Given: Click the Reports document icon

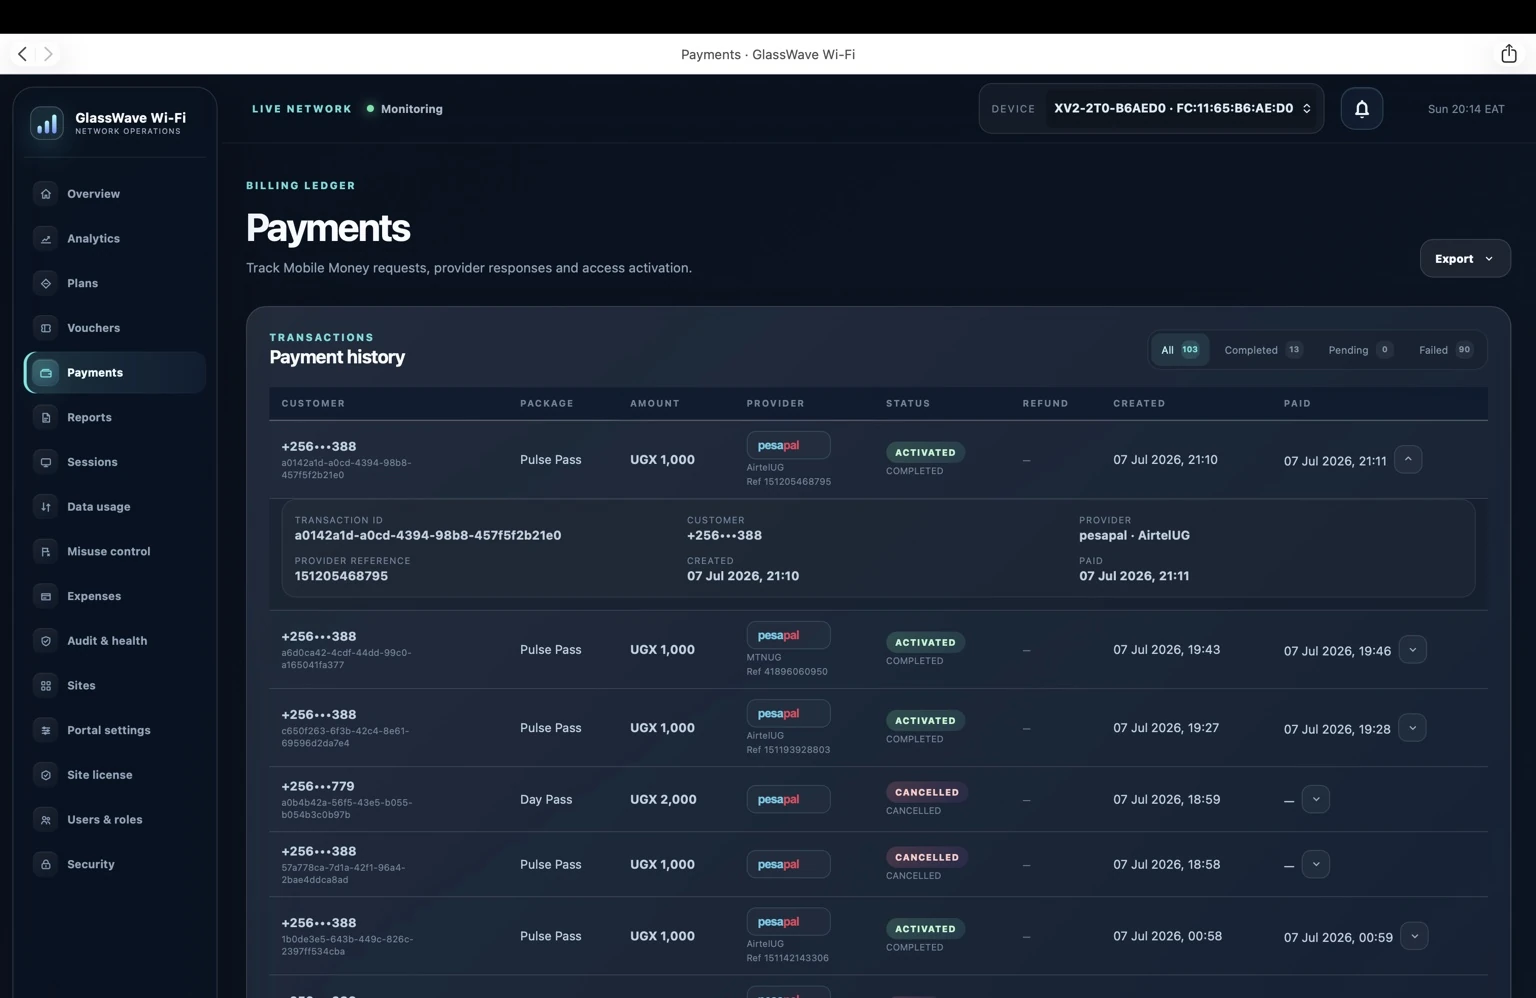Looking at the screenshot, I should point(45,417).
